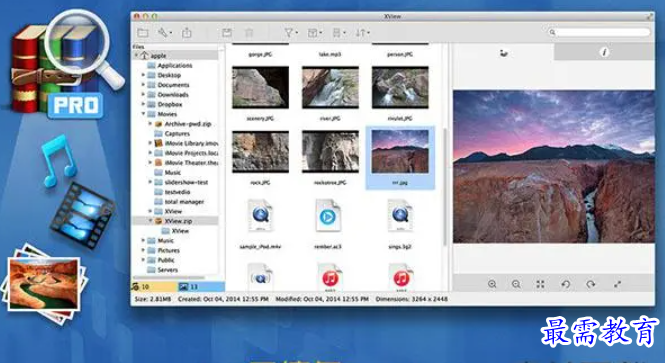Screen dimensions: 665x363
Task: Rotate the preview image counterclockwise
Action: point(565,284)
